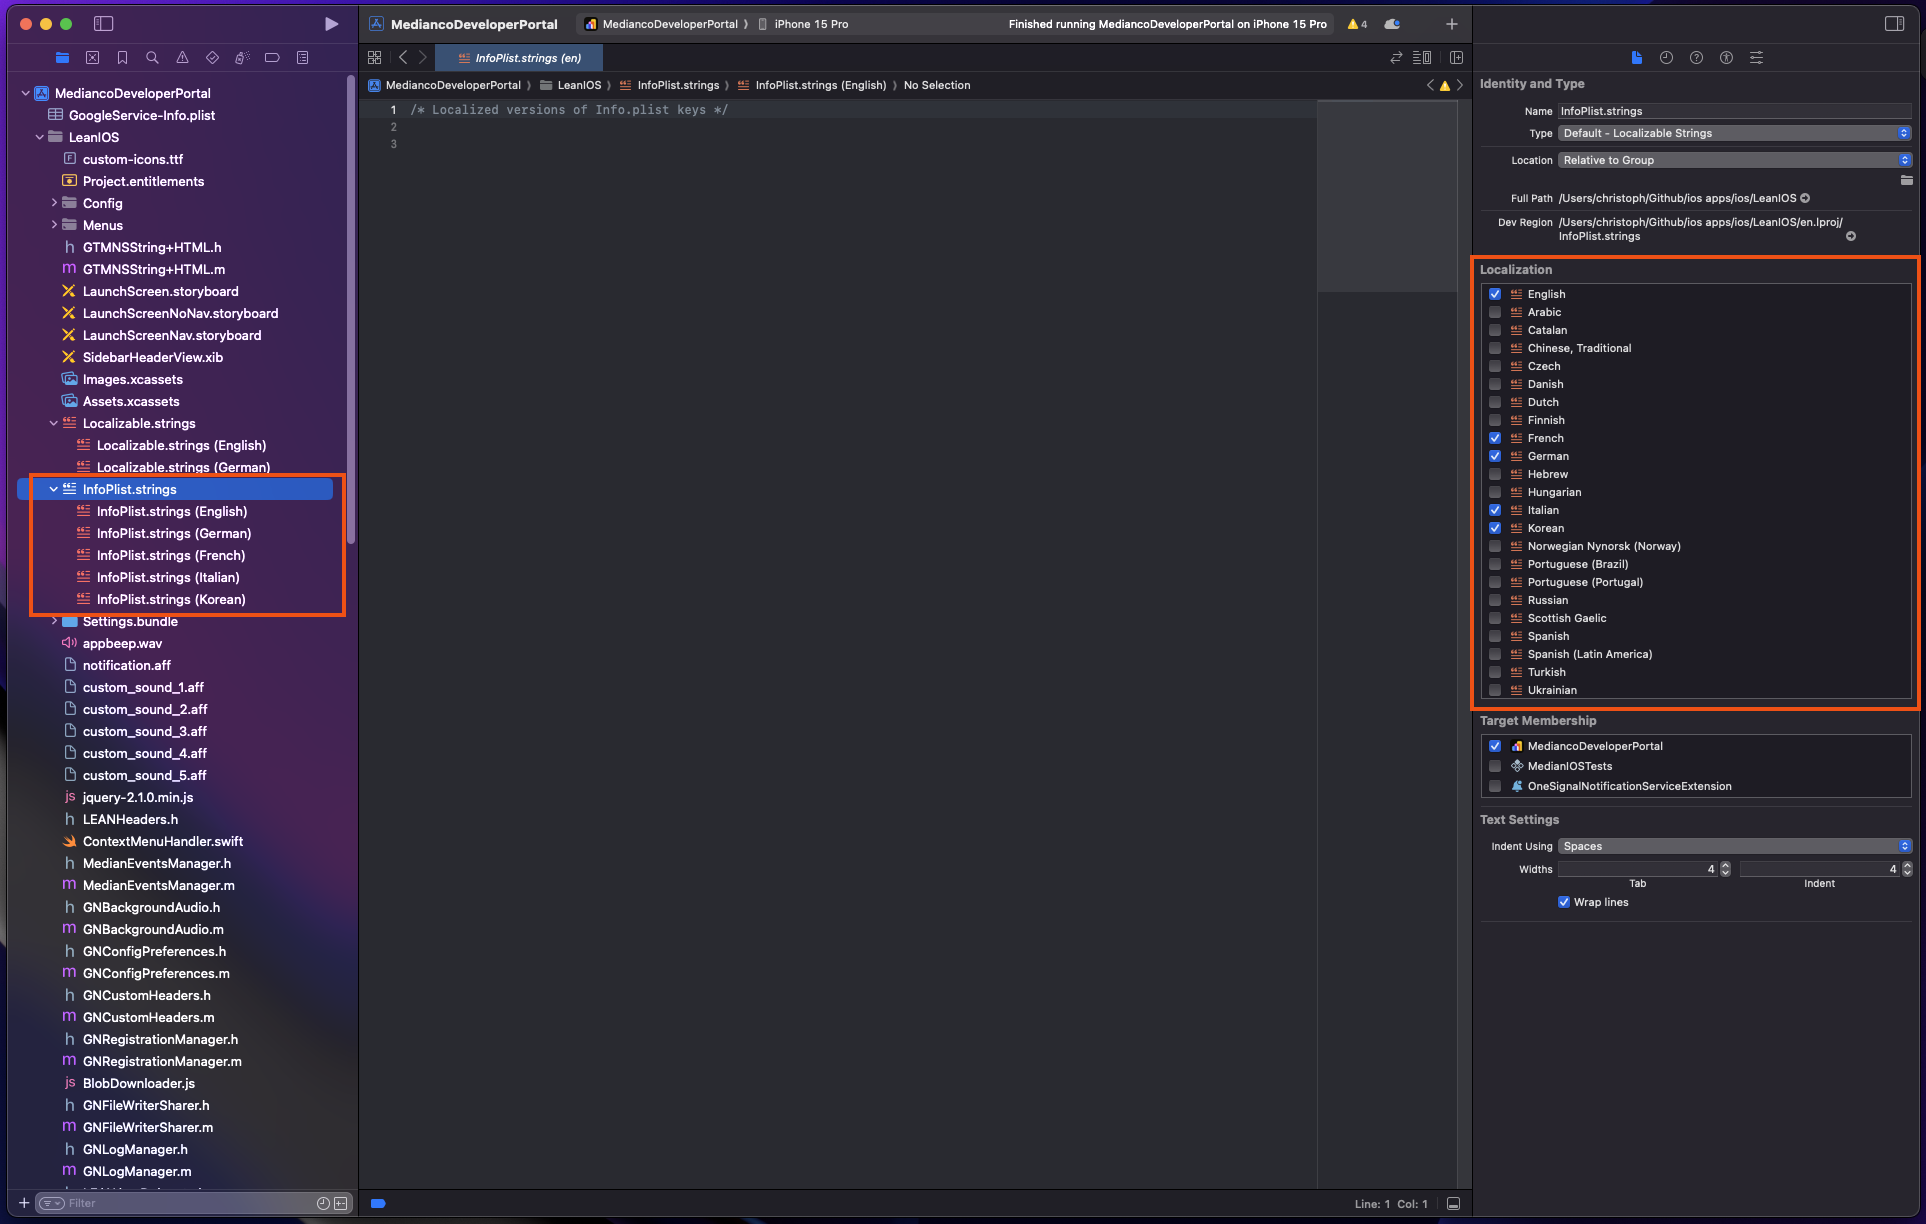The width and height of the screenshot is (1926, 1224).
Task: Expand the Config folder
Action: click(54, 203)
